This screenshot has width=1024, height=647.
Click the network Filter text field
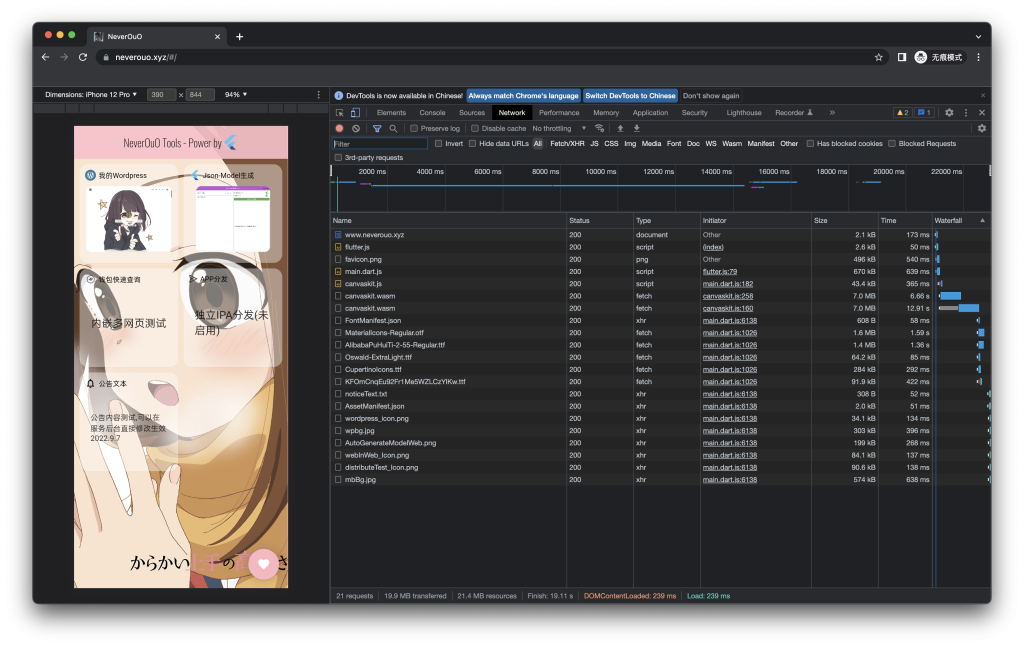click(x=380, y=144)
